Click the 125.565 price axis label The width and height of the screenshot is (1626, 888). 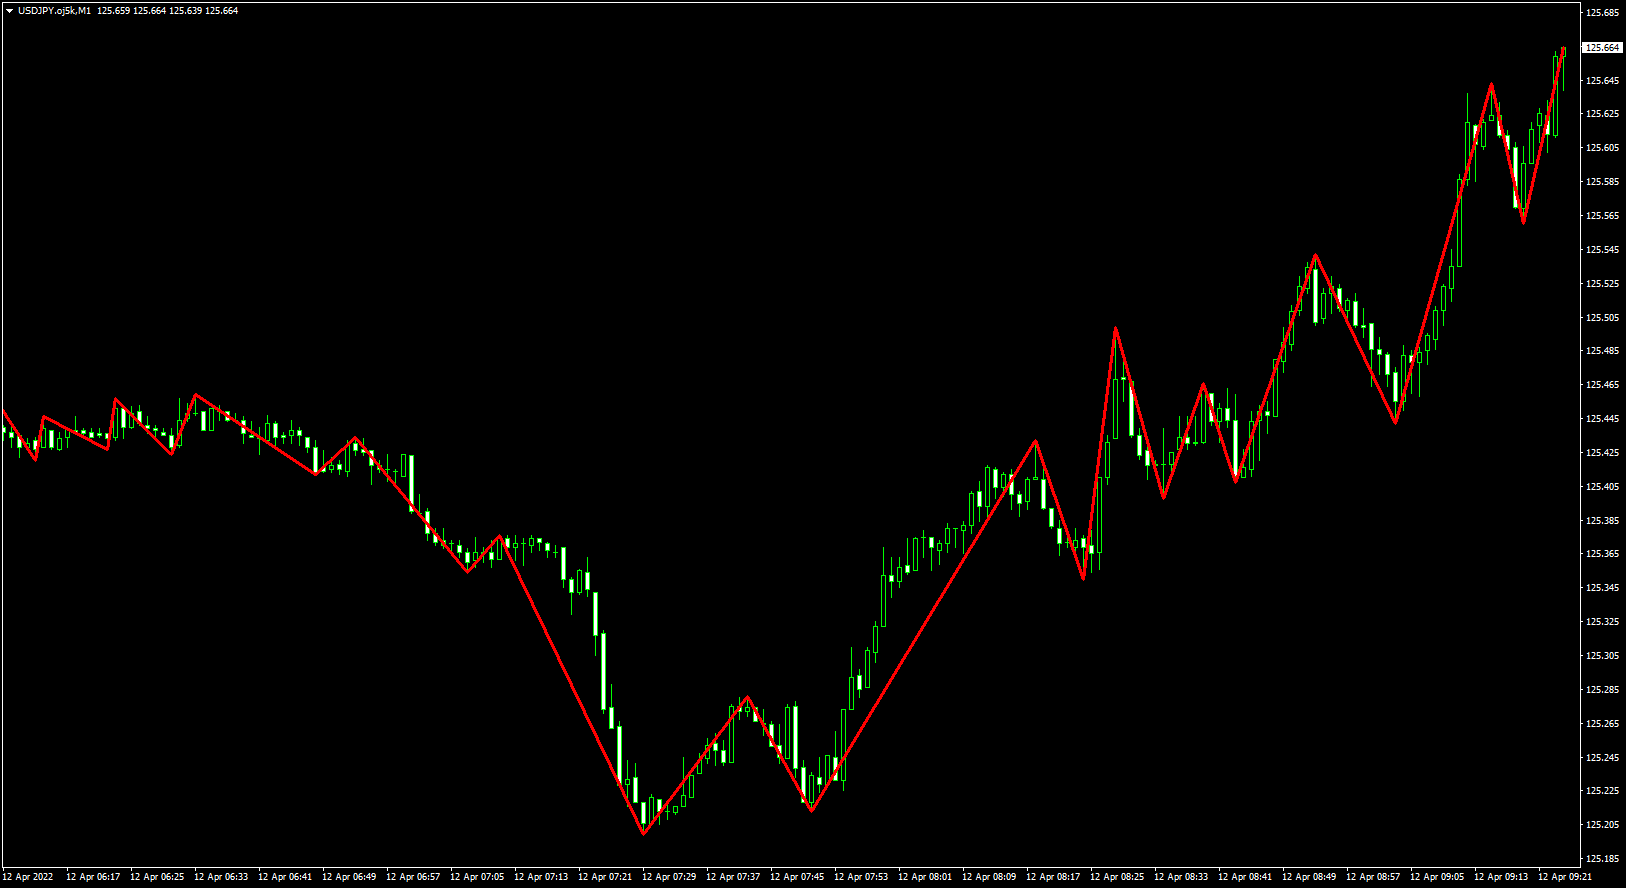point(1603,216)
